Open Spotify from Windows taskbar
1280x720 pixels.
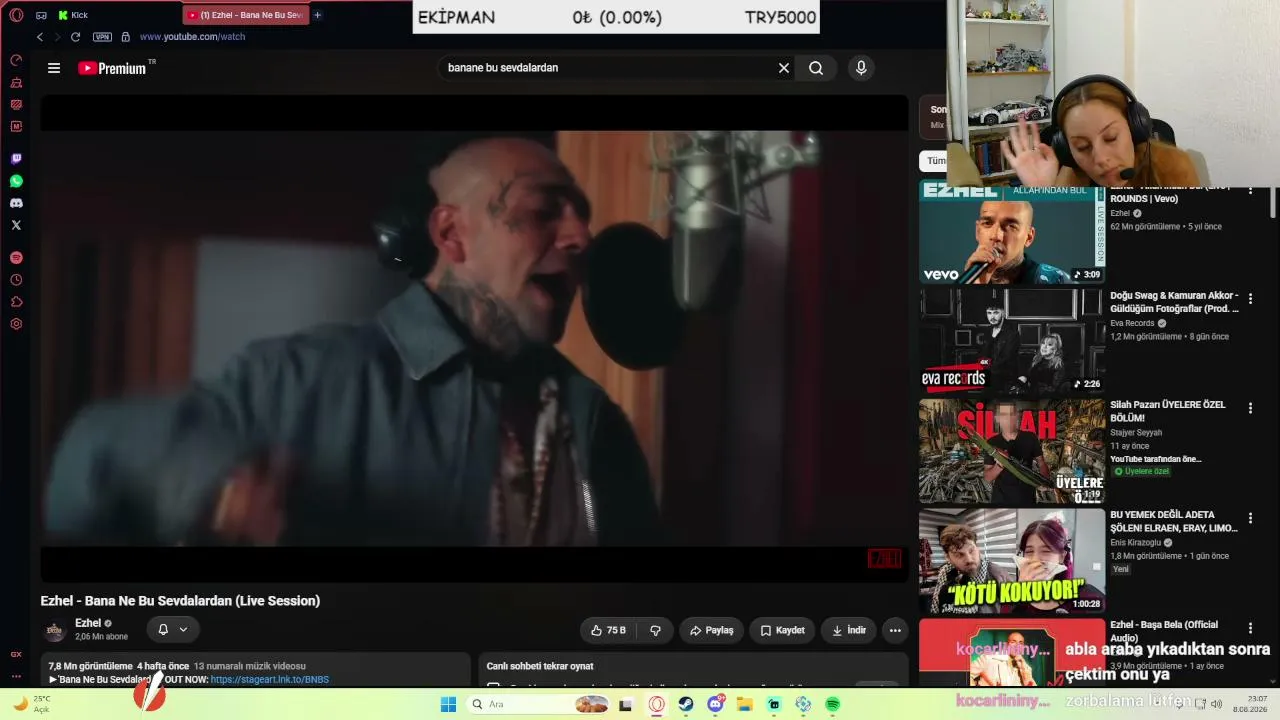point(833,704)
